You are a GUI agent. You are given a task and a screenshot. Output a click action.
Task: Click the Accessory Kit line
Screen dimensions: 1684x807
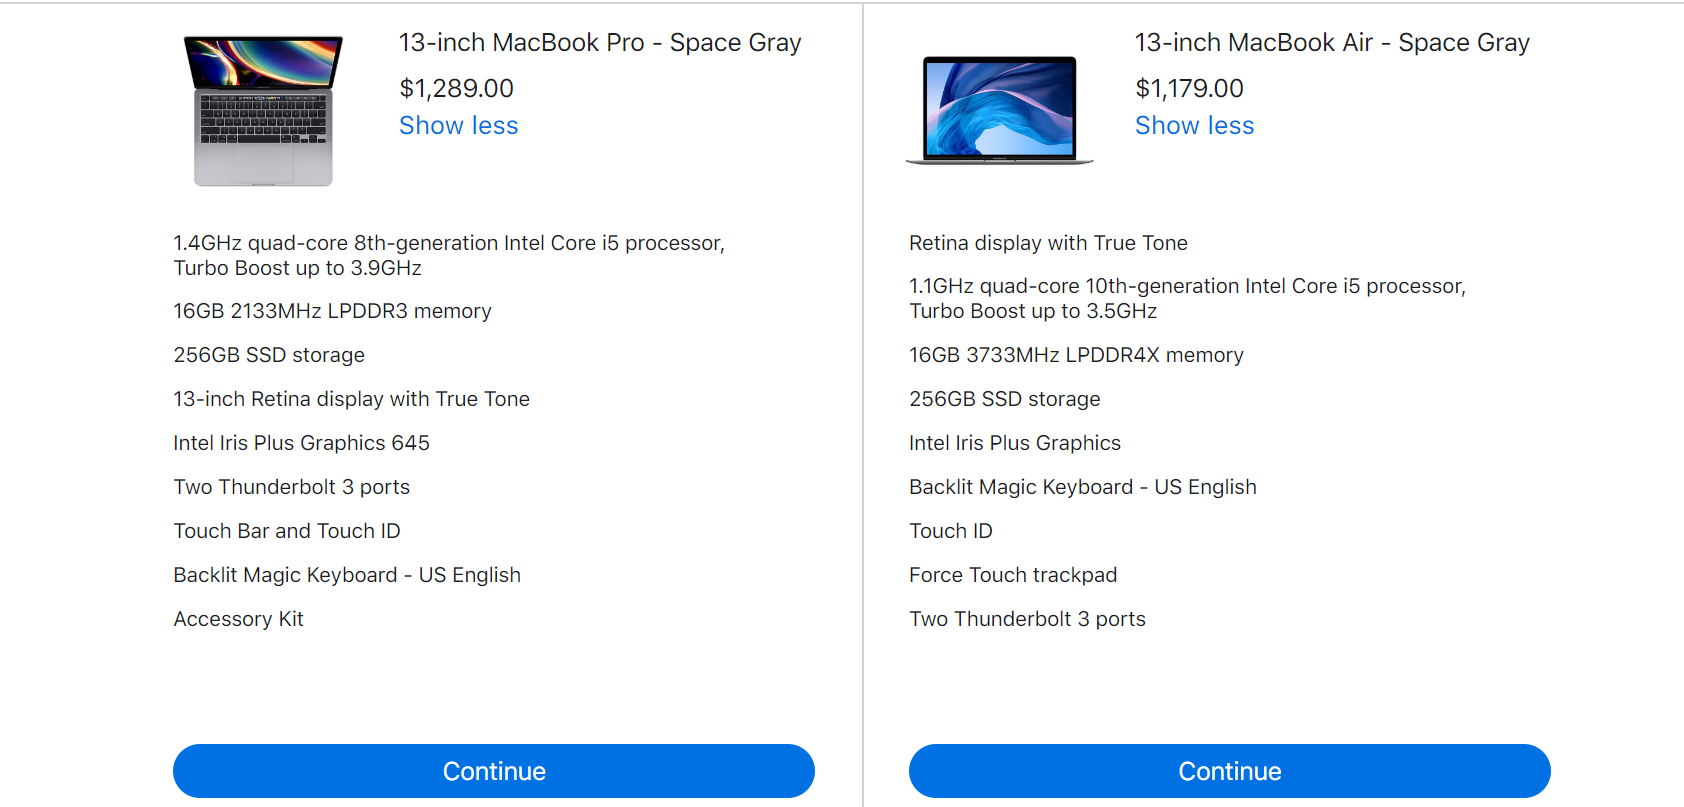(x=238, y=619)
